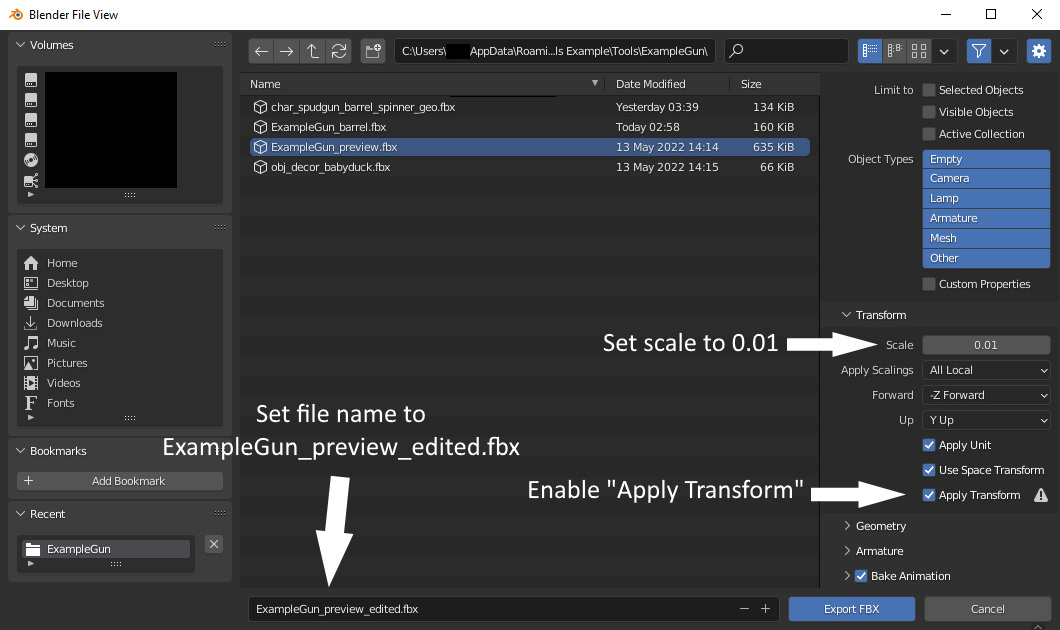Decrement the file name number

coord(744,609)
